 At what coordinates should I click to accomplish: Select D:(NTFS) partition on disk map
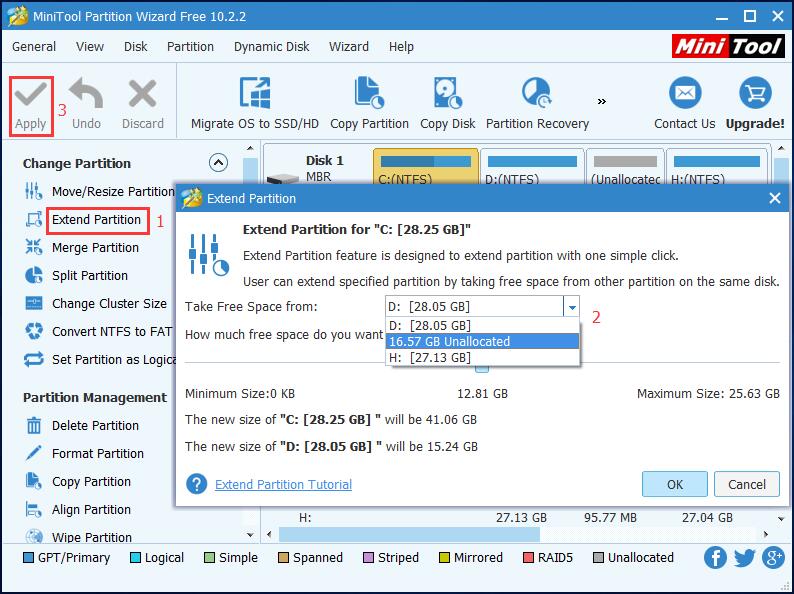532,168
